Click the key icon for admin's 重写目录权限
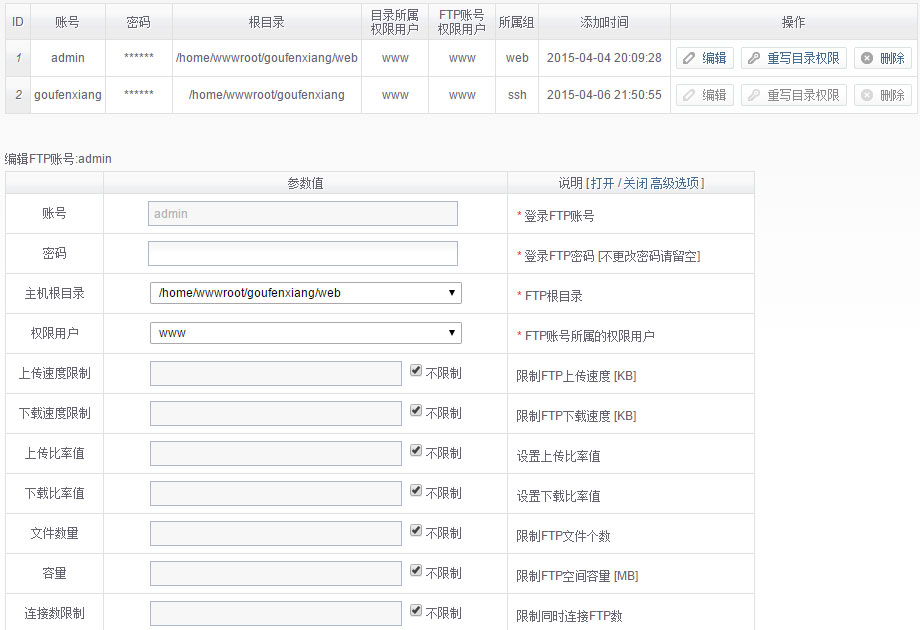Screen dimensions: 920x630 (x=754, y=59)
